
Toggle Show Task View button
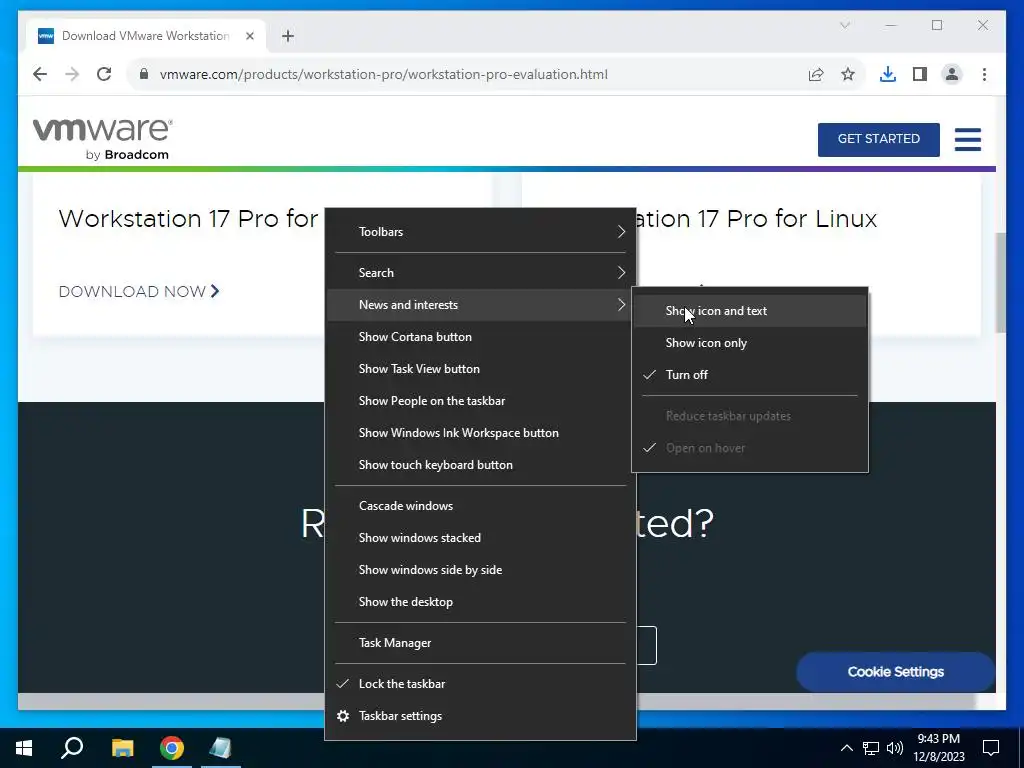click(x=481, y=369)
